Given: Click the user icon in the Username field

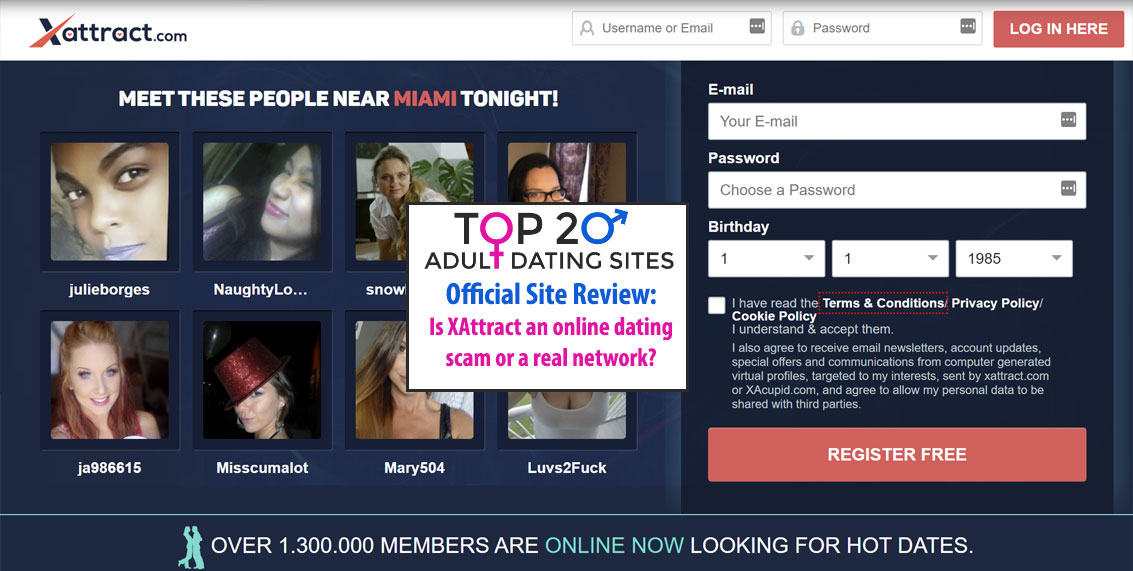Looking at the screenshot, I should pos(587,28).
